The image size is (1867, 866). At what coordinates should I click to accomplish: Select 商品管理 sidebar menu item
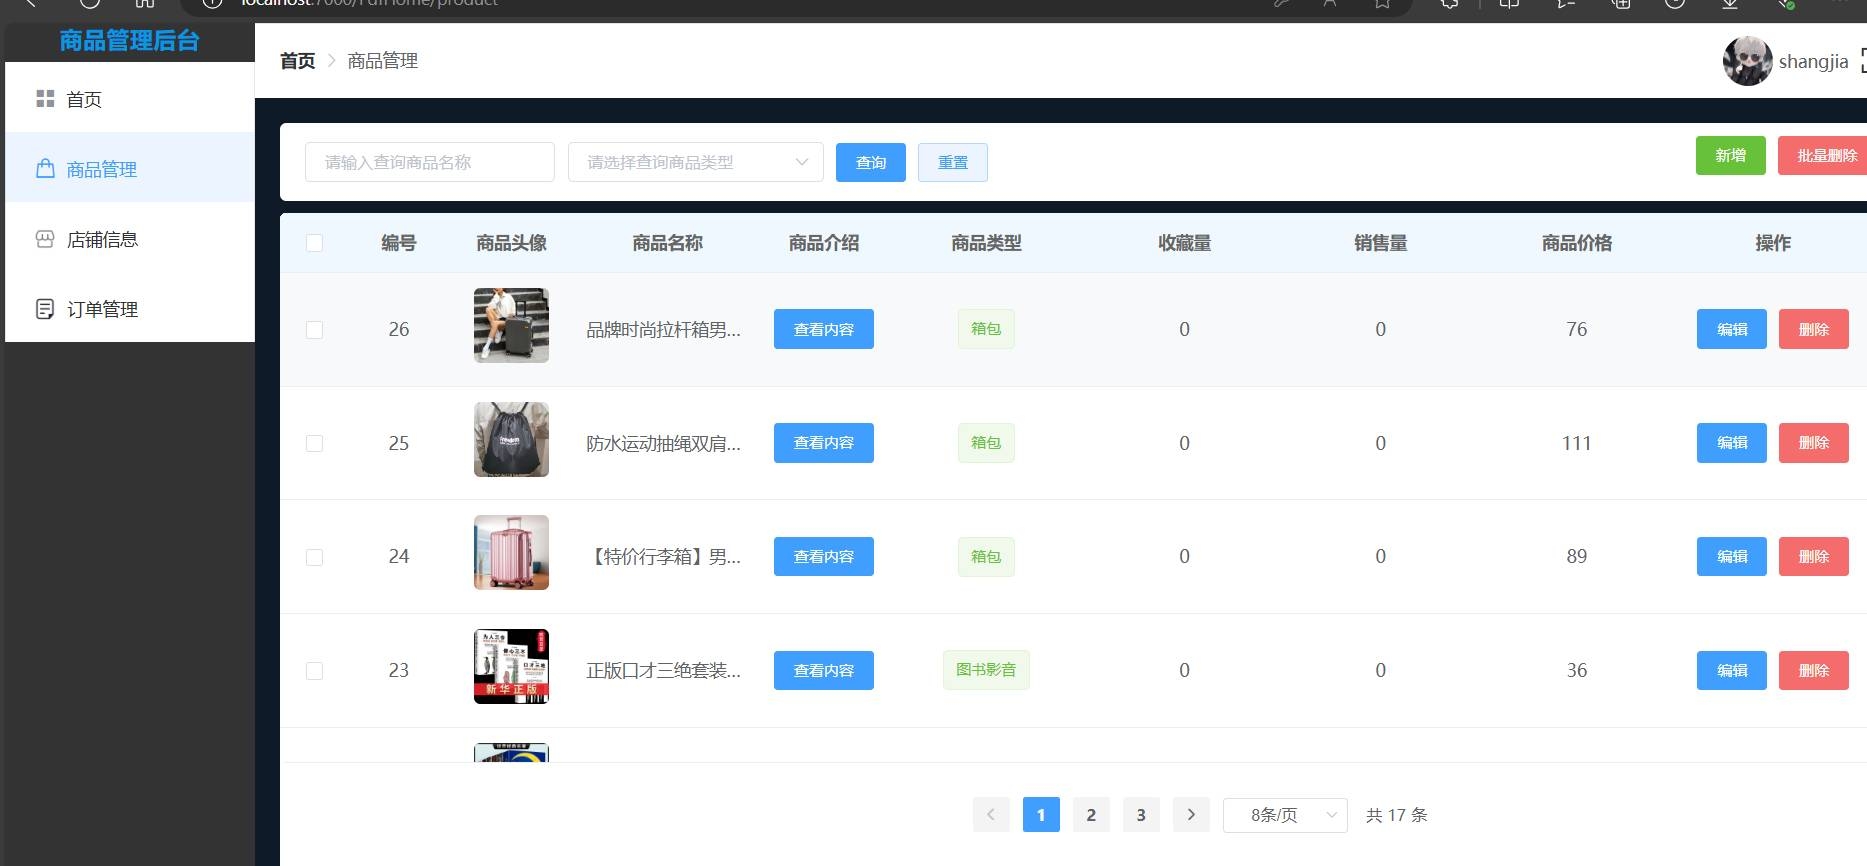130,169
